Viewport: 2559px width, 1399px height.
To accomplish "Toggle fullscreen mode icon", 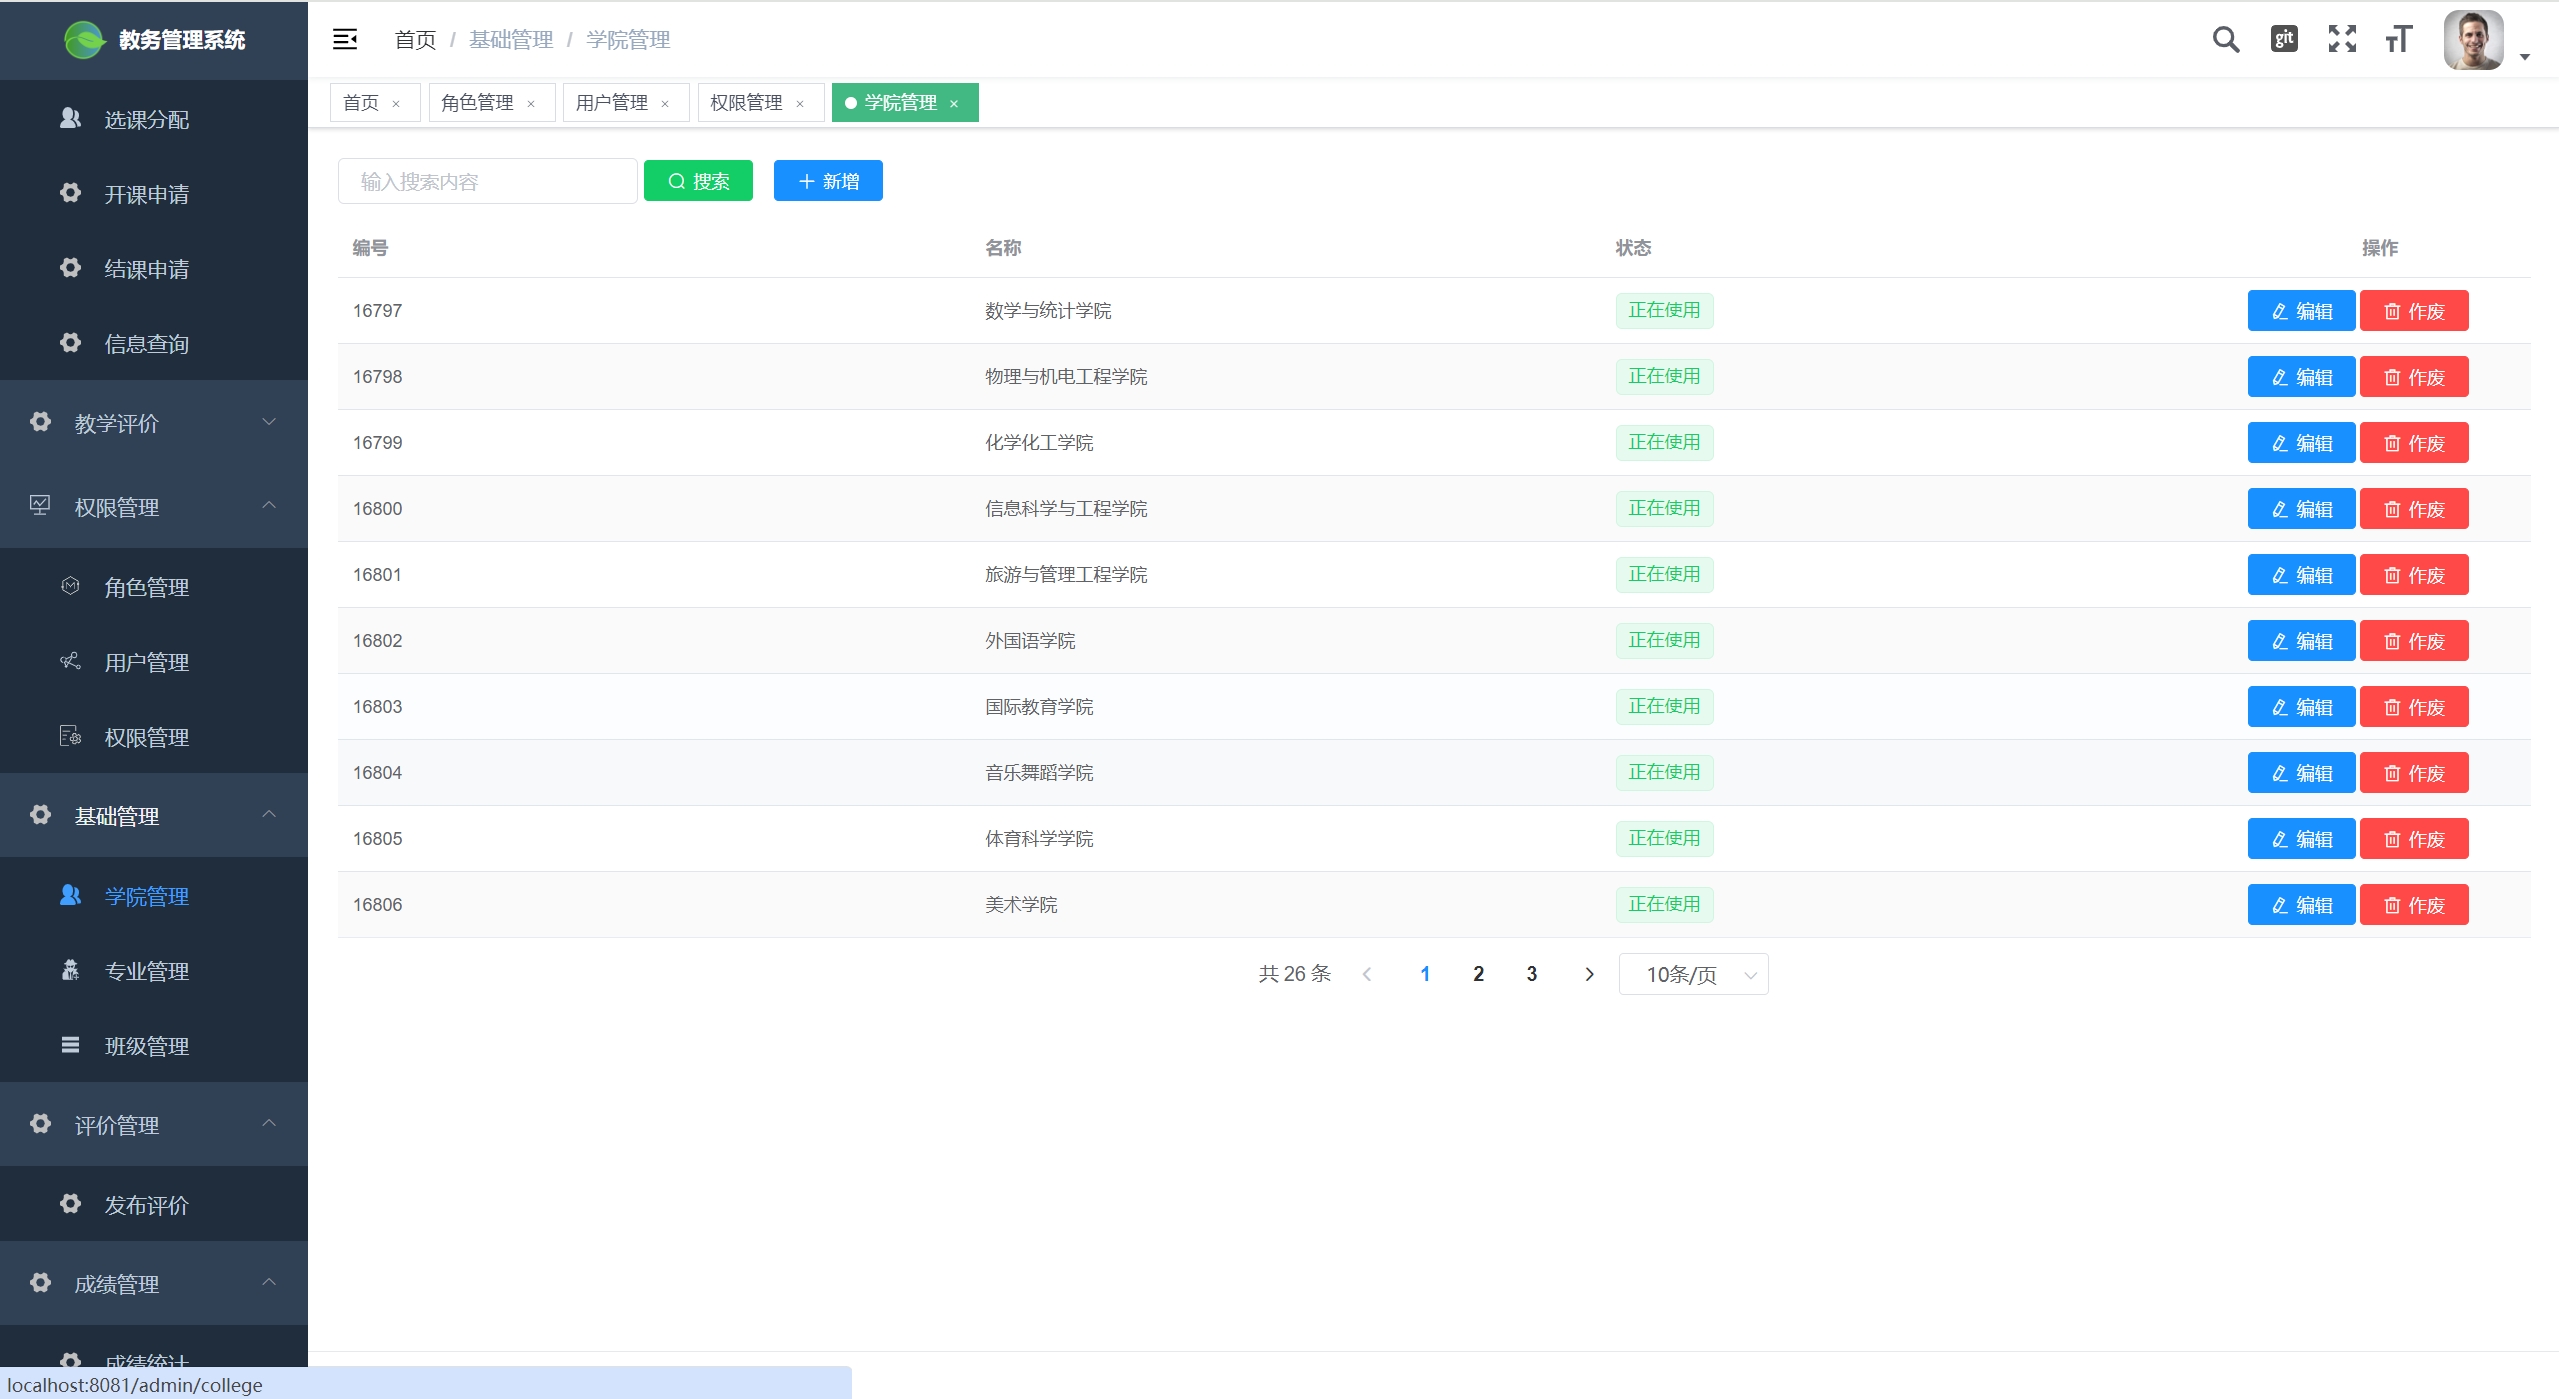I will tap(2342, 39).
